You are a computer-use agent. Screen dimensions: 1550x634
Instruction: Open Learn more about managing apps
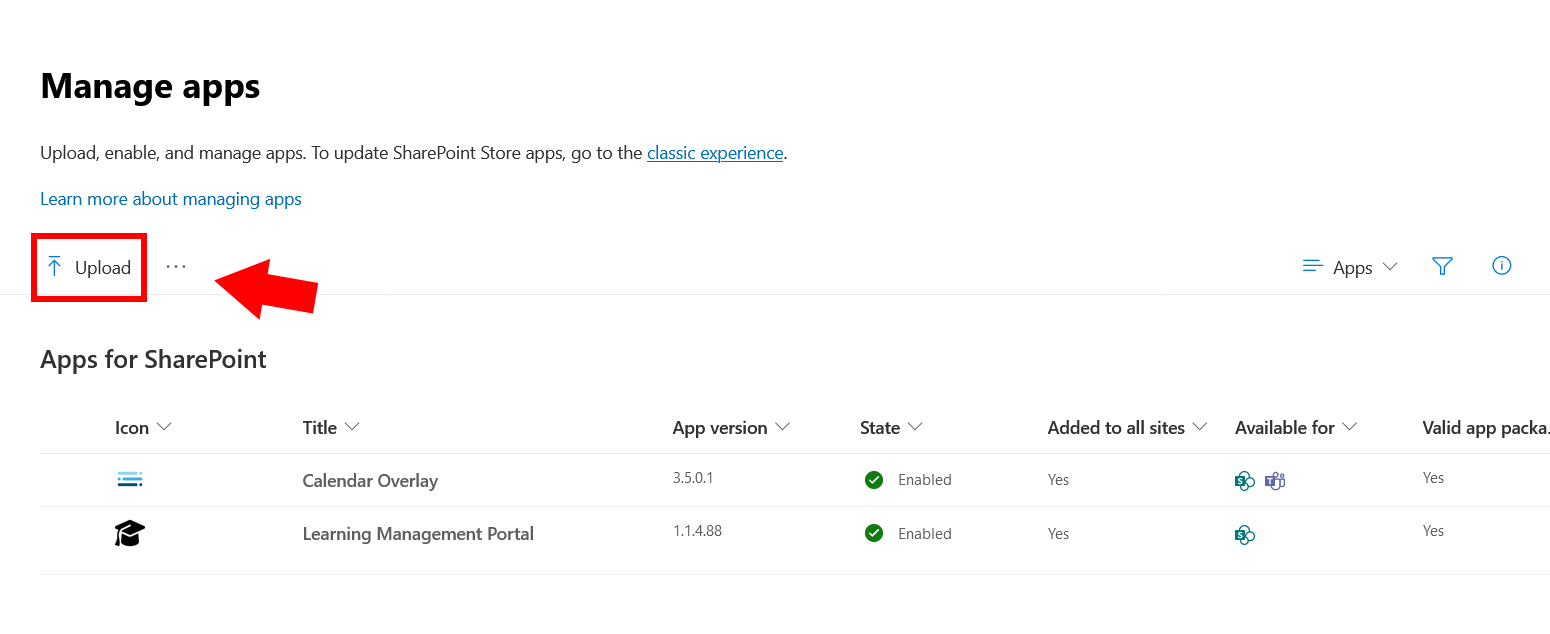click(171, 199)
